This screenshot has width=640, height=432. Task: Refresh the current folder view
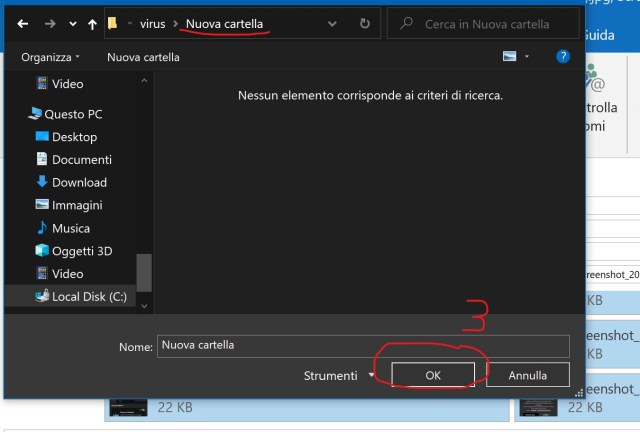(365, 23)
